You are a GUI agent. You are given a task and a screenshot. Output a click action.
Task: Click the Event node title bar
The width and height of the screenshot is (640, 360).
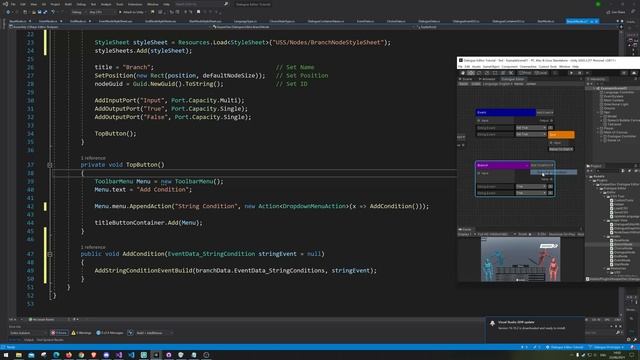click(506, 112)
